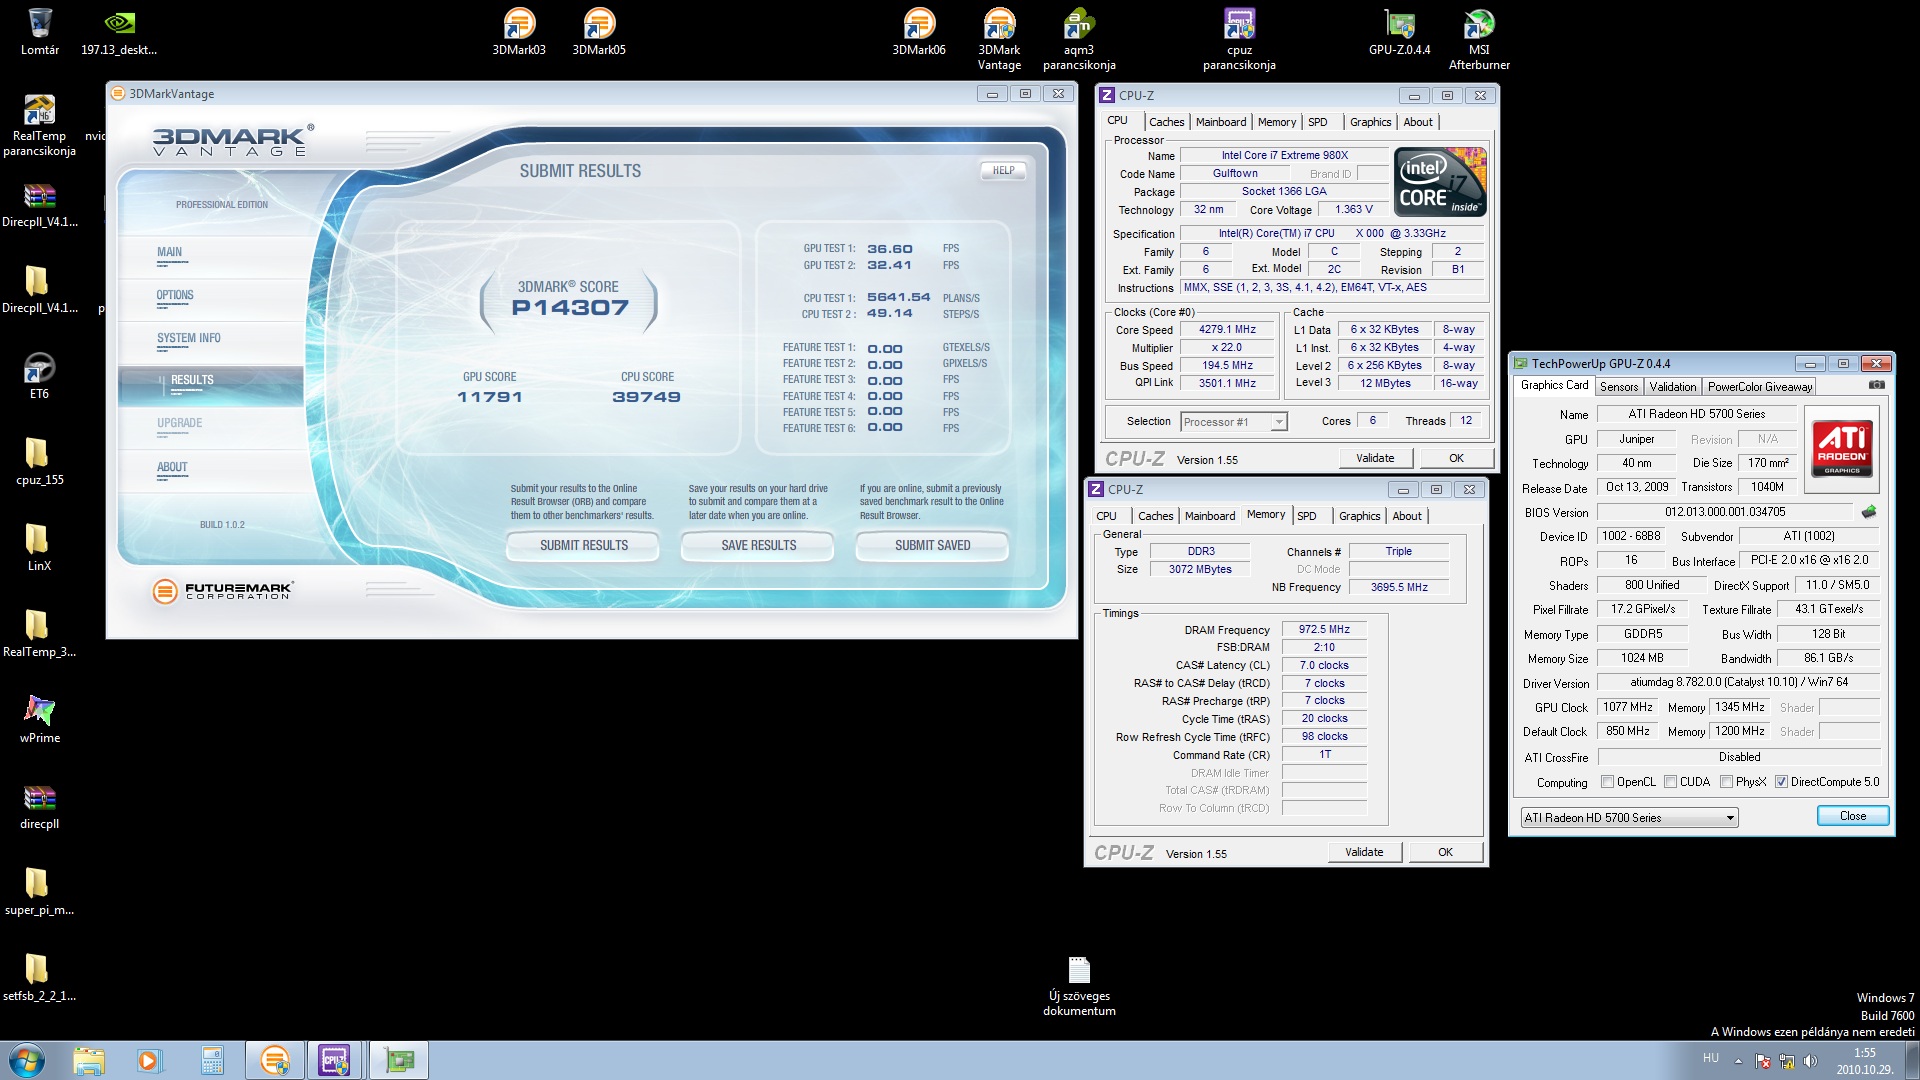Select SYSTEM INFO in 3DMark Vantage sidebar
The height and width of the screenshot is (1080, 1920).
point(189,339)
